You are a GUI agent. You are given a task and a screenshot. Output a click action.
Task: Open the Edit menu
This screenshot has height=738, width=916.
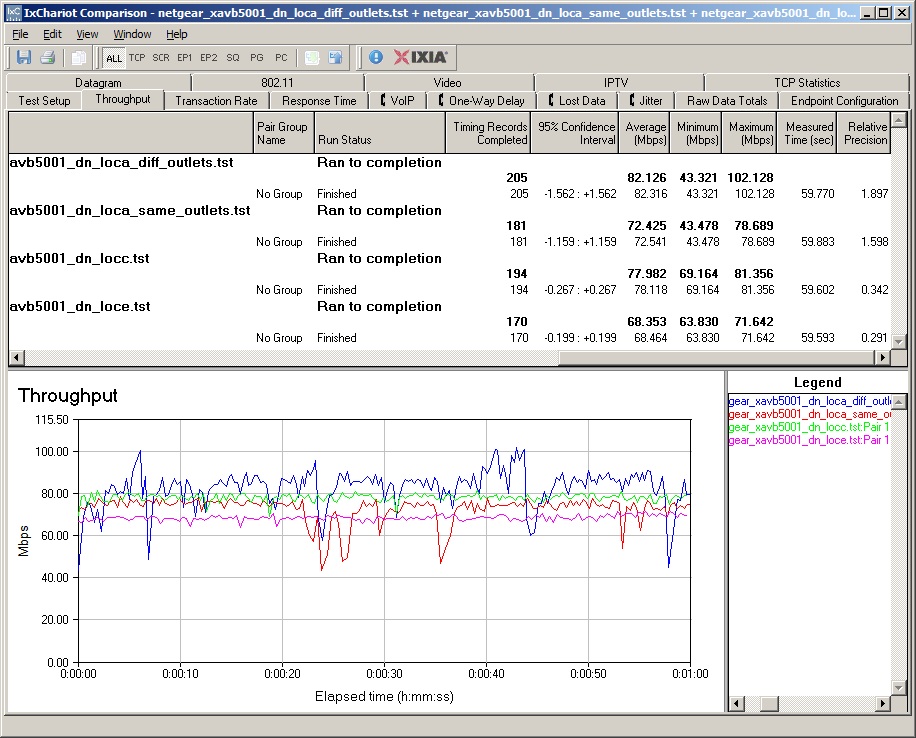(52, 34)
